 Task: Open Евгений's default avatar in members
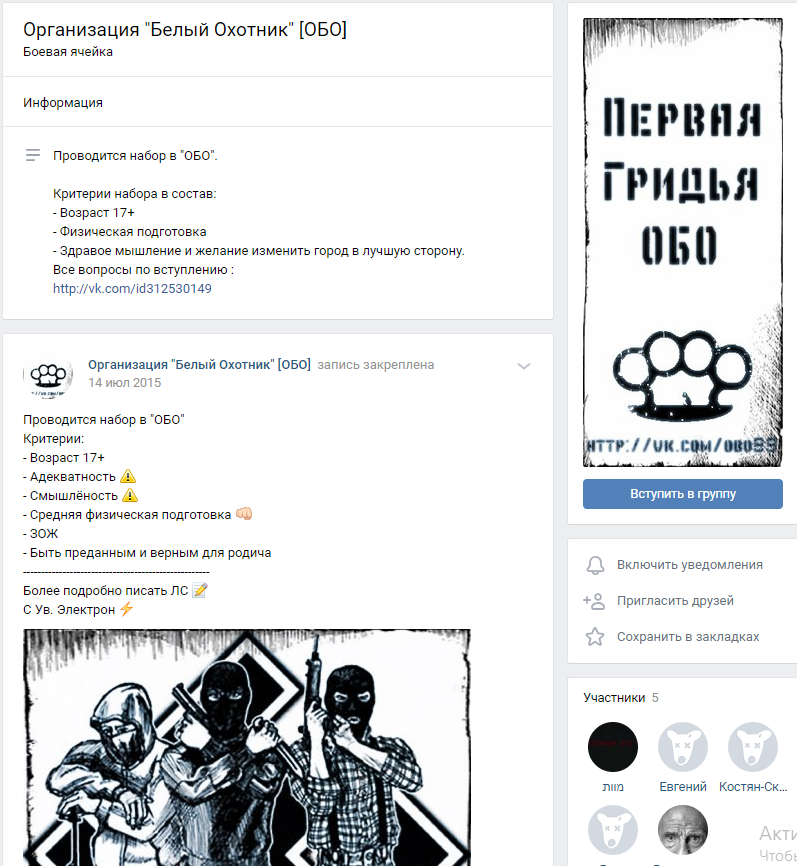tap(683, 747)
